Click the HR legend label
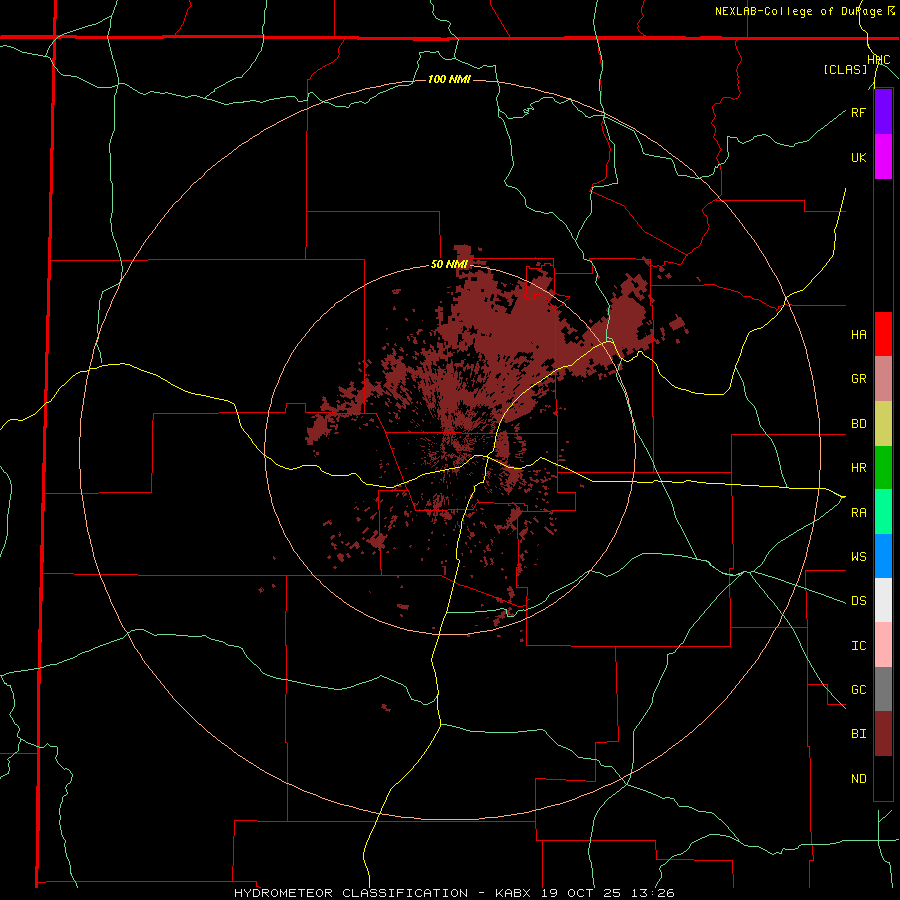The height and width of the screenshot is (900, 900). coord(858,468)
